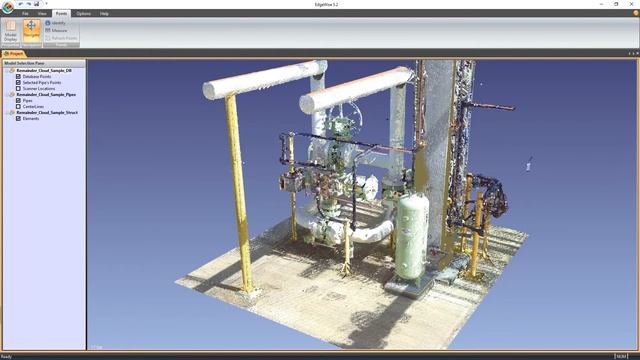Click the Redo arrow in quick access toolbar
640x360 pixels.
tap(29, 4)
